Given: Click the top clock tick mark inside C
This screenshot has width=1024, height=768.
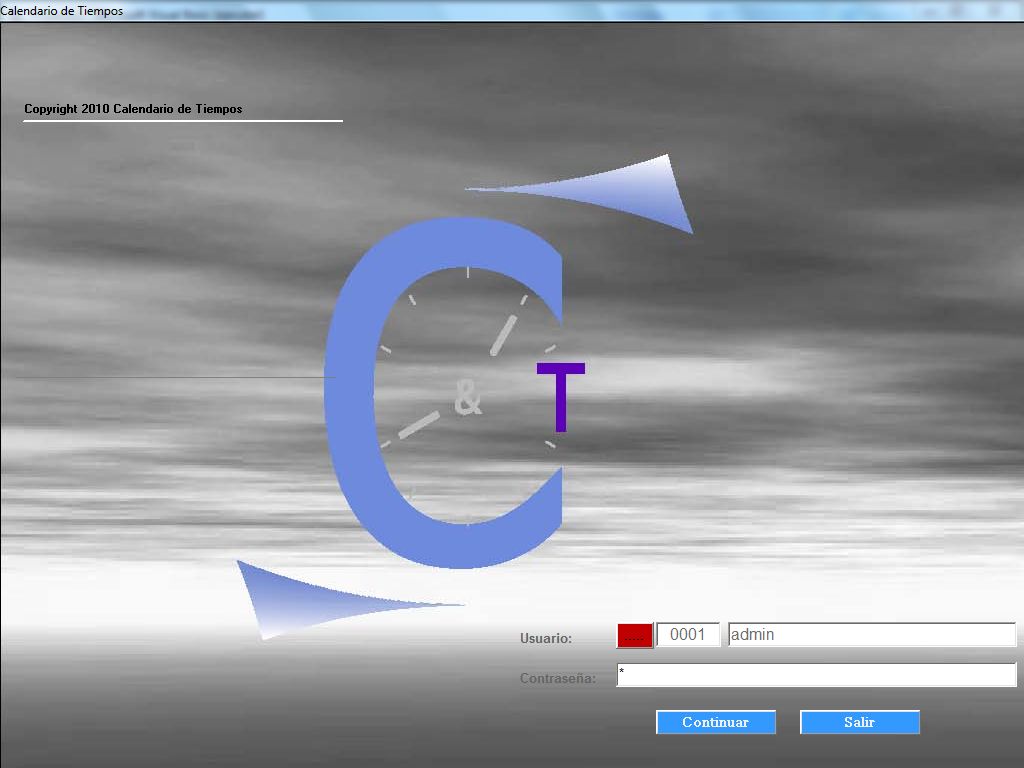Looking at the screenshot, I should pos(468,271).
